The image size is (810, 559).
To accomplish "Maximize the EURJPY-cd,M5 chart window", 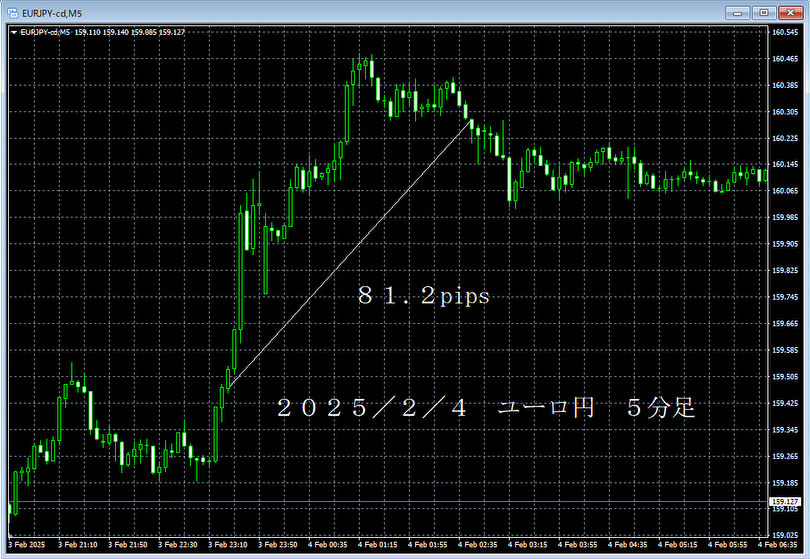I will point(764,12).
